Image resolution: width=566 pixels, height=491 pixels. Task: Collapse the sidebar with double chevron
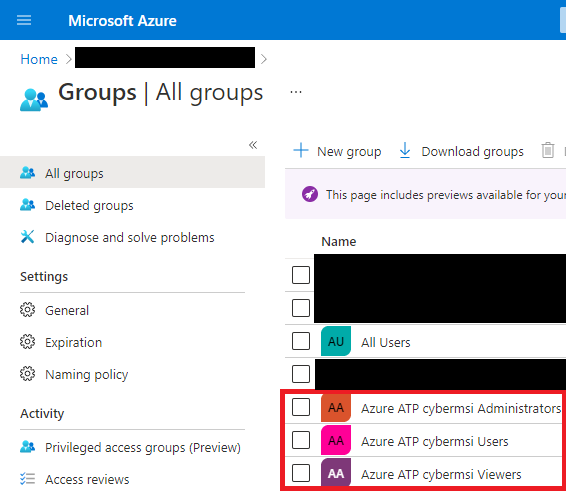point(253,145)
